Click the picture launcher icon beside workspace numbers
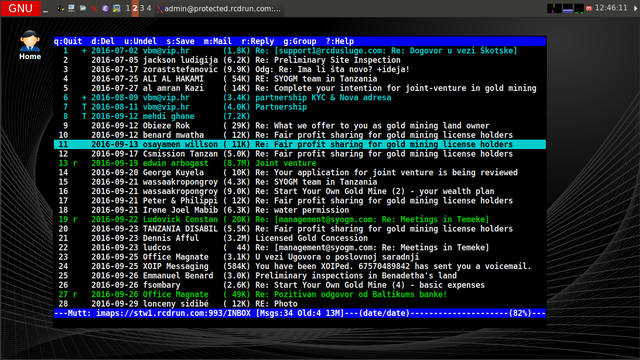Screen dimensions: 640x360 point(117,8)
